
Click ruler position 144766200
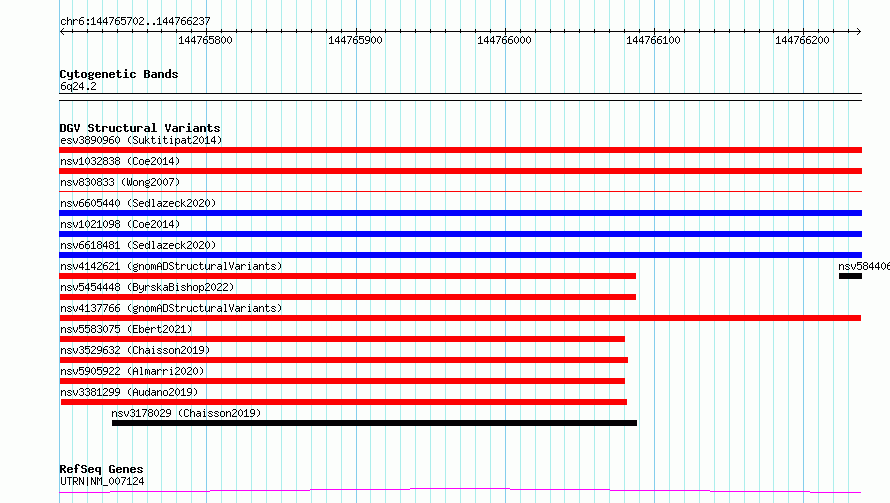802,40
